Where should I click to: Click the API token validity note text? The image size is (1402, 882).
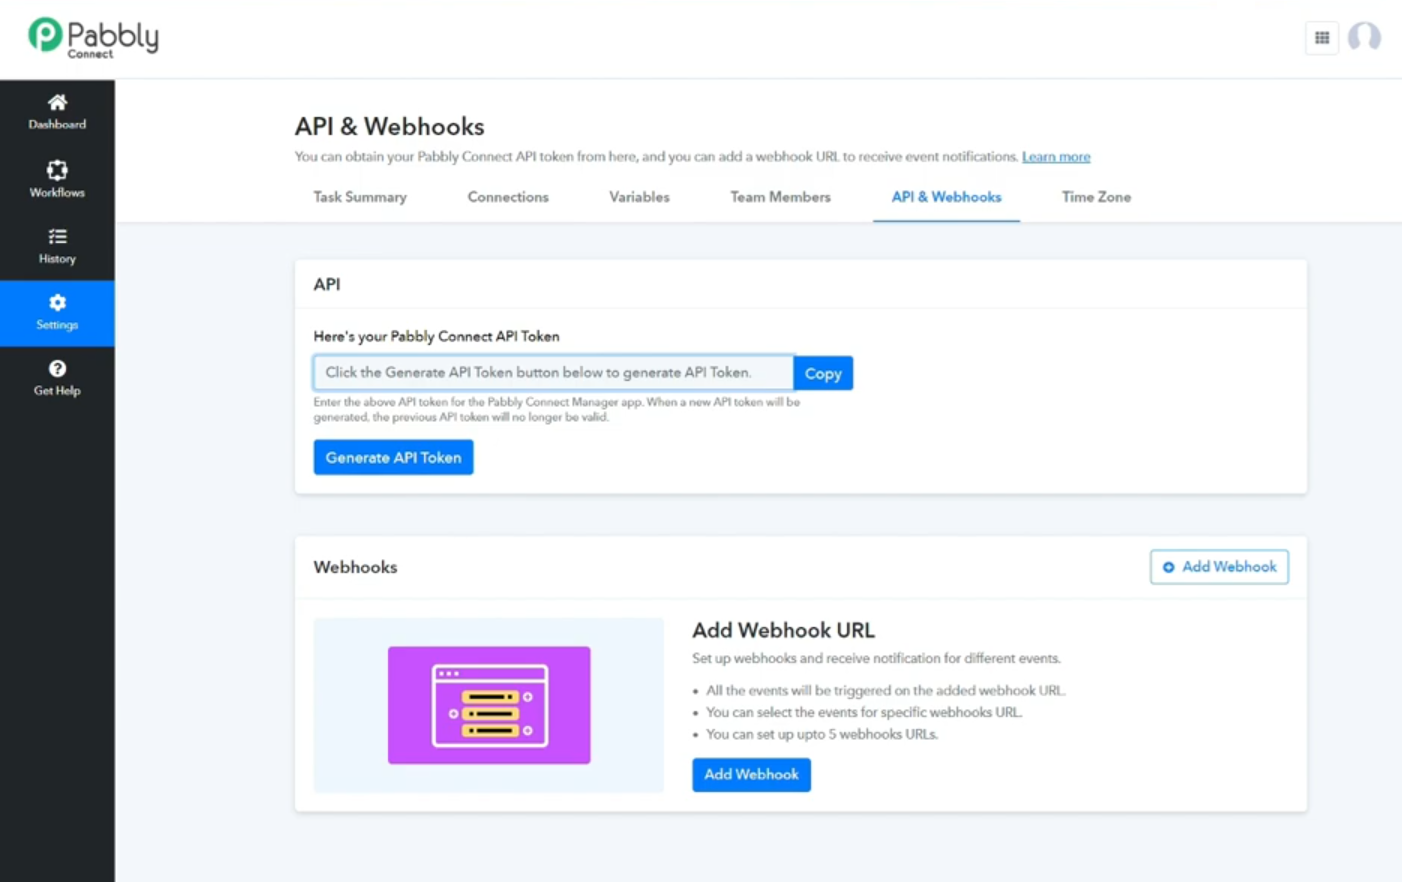(557, 409)
